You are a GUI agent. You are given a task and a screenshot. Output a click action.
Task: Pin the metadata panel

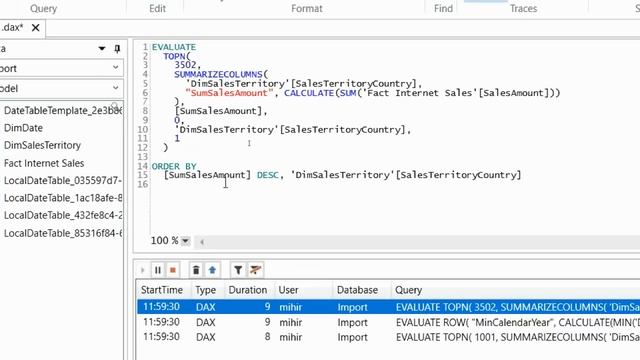[x=117, y=49]
